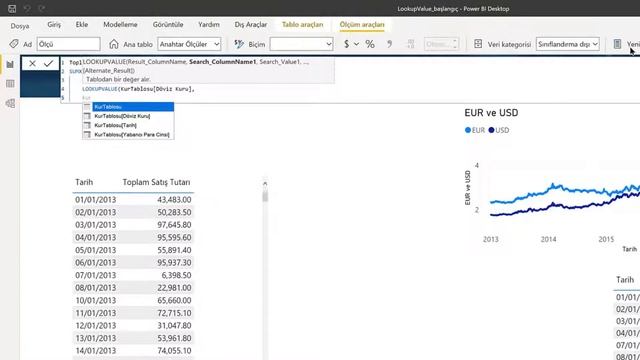Select the Tablo araçları tab
Screen dimensions: 640x360
coord(302,24)
